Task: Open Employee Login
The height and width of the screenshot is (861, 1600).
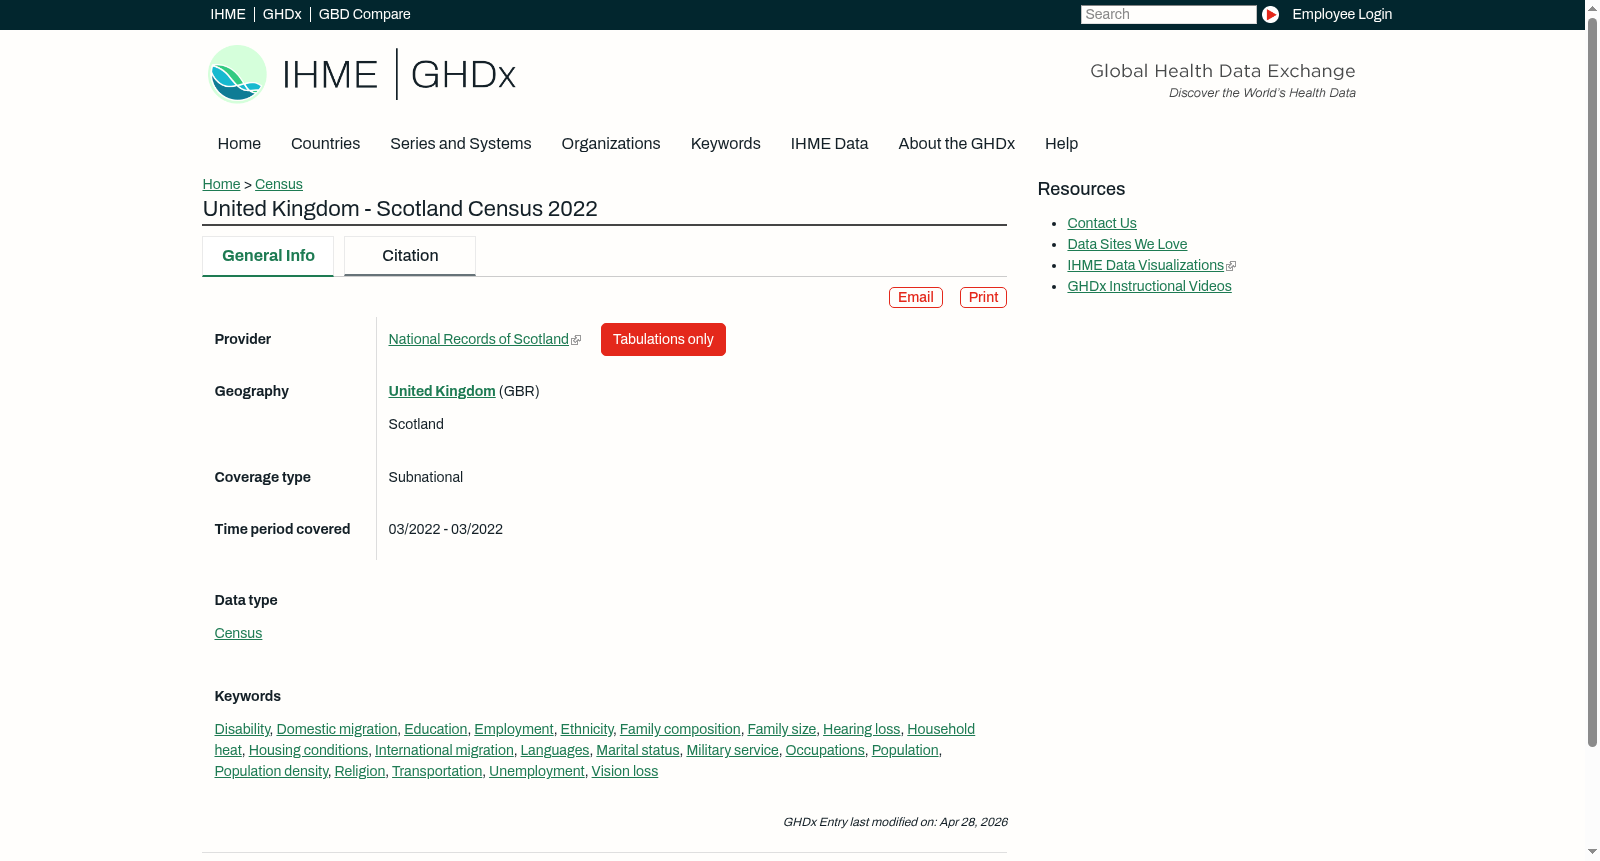Action: tap(1341, 14)
